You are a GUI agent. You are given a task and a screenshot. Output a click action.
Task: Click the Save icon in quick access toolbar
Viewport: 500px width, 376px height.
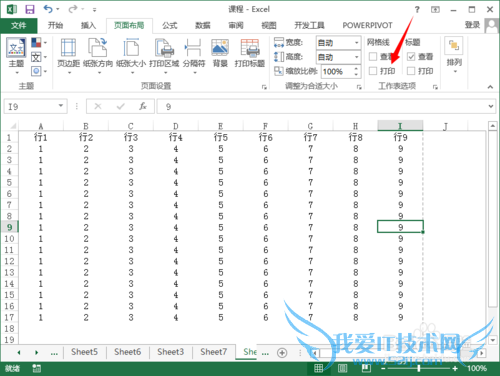(30, 9)
